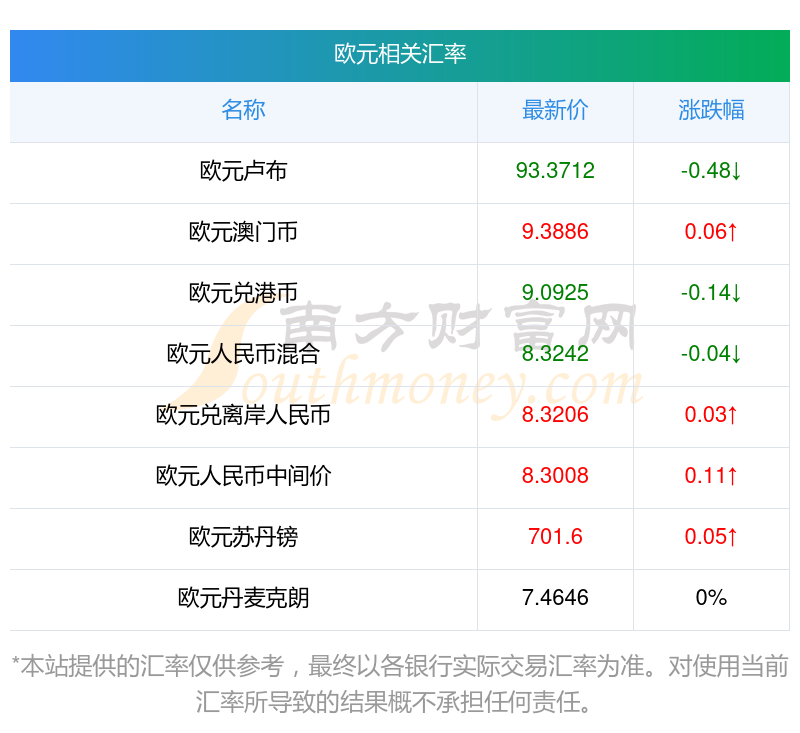Click the price 701.6
The image size is (800, 733).
(555, 537)
